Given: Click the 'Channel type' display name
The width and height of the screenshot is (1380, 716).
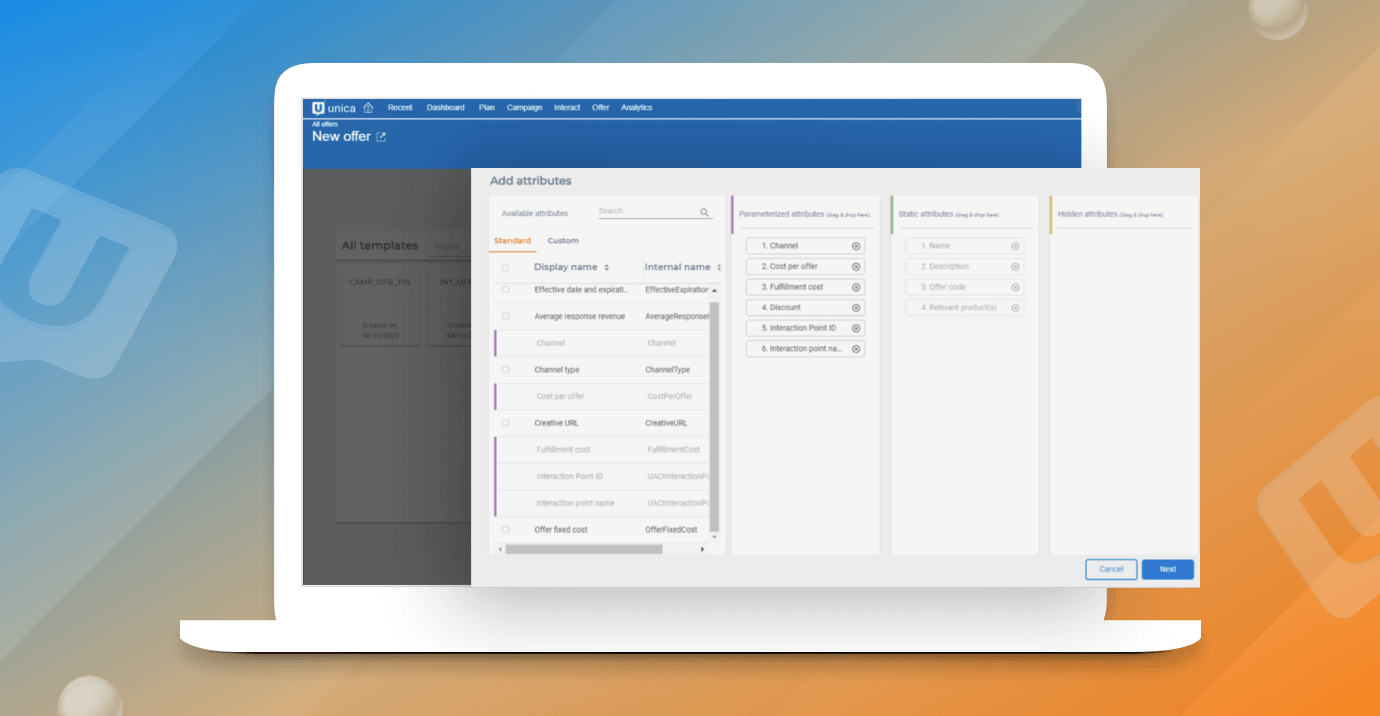Looking at the screenshot, I should [x=557, y=370].
